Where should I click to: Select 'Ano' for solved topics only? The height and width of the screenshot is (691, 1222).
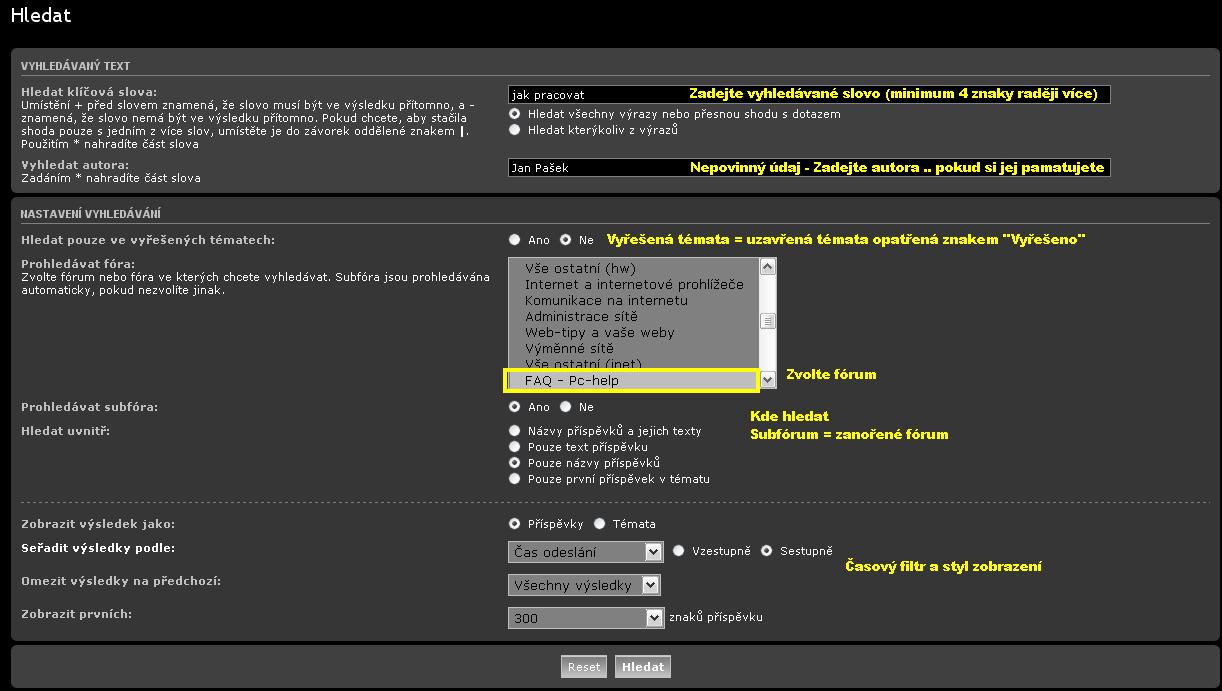pyautogui.click(x=515, y=240)
